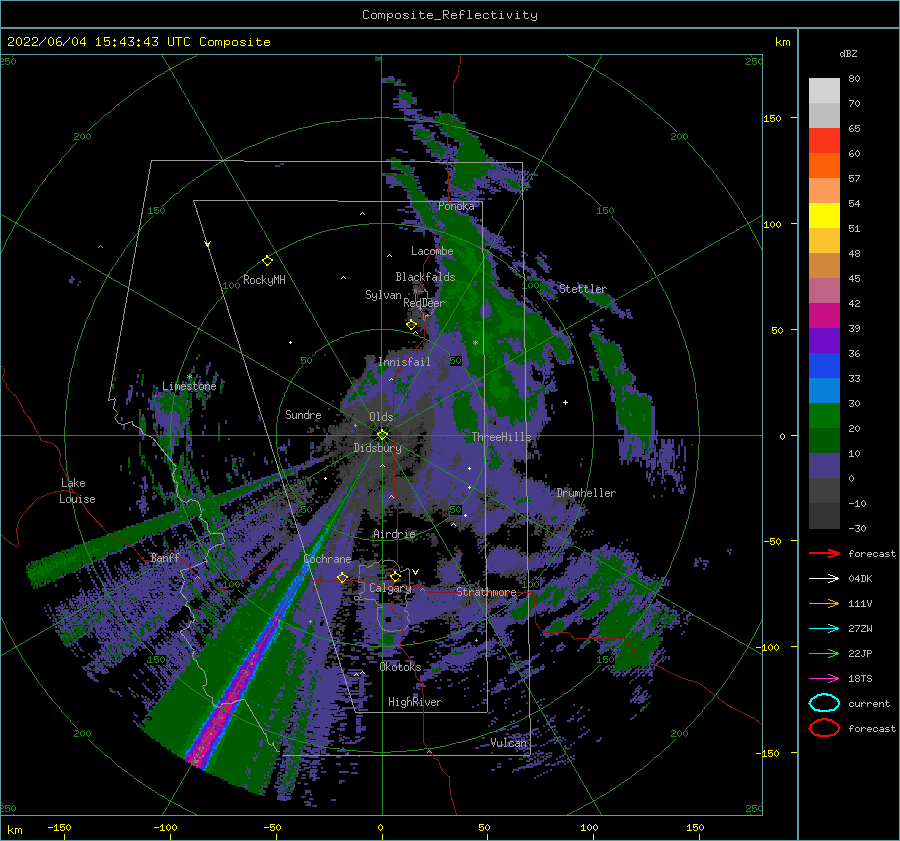Click the RedDeer city label
This screenshot has height=841, width=900.
coord(424,303)
